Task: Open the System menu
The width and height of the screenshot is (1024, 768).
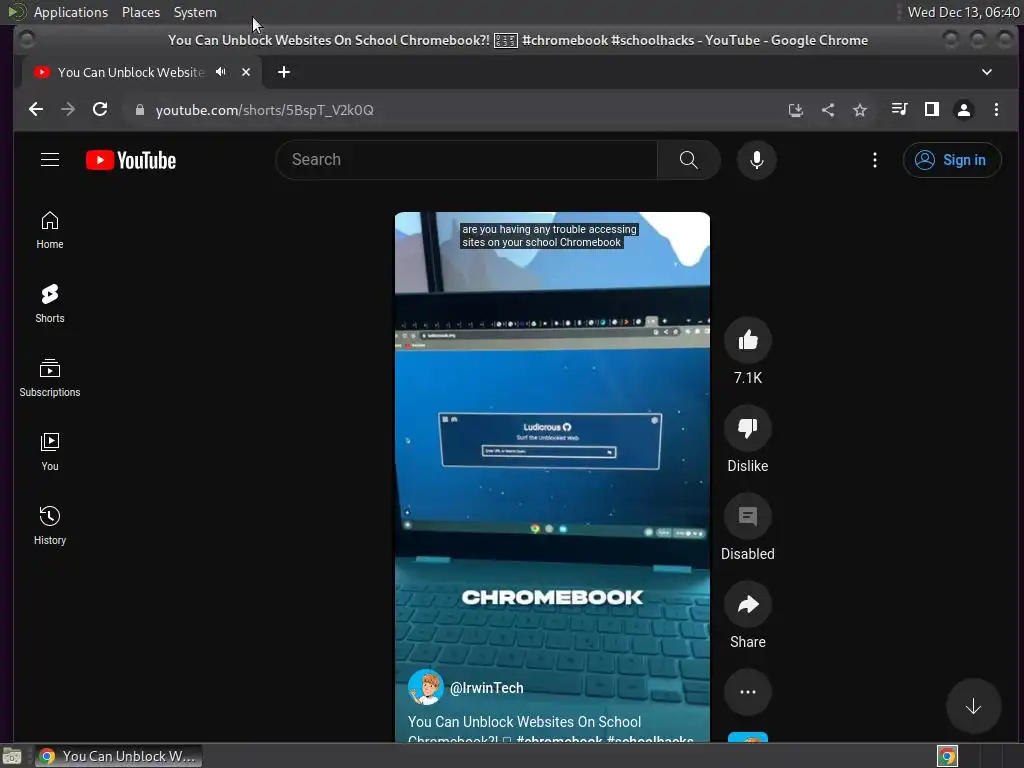Action: (195, 12)
